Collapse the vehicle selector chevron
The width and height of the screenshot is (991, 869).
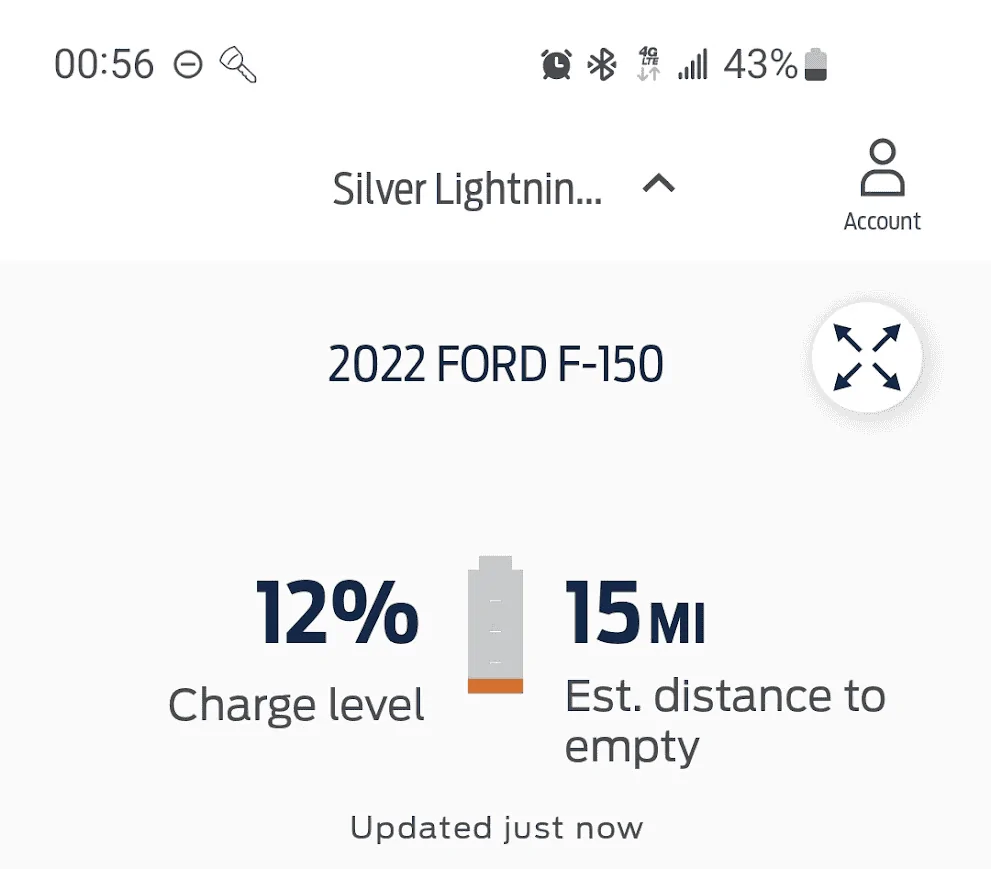(658, 185)
